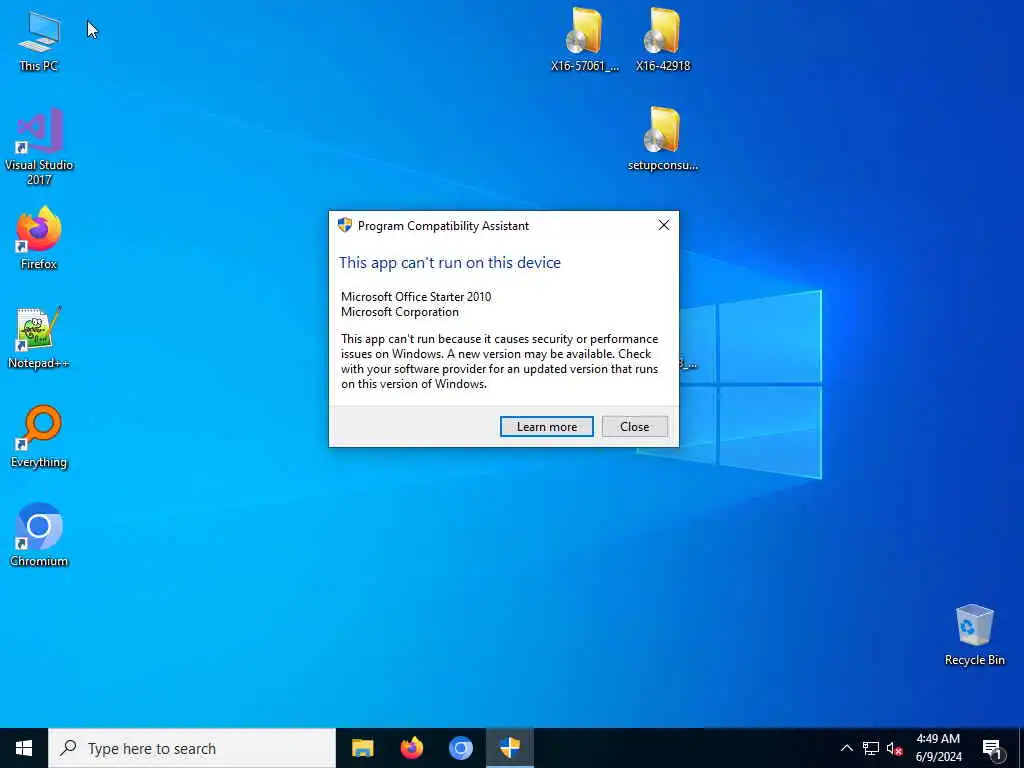Open the This PC desktop icon
The height and width of the screenshot is (768, 1024).
[x=39, y=40]
